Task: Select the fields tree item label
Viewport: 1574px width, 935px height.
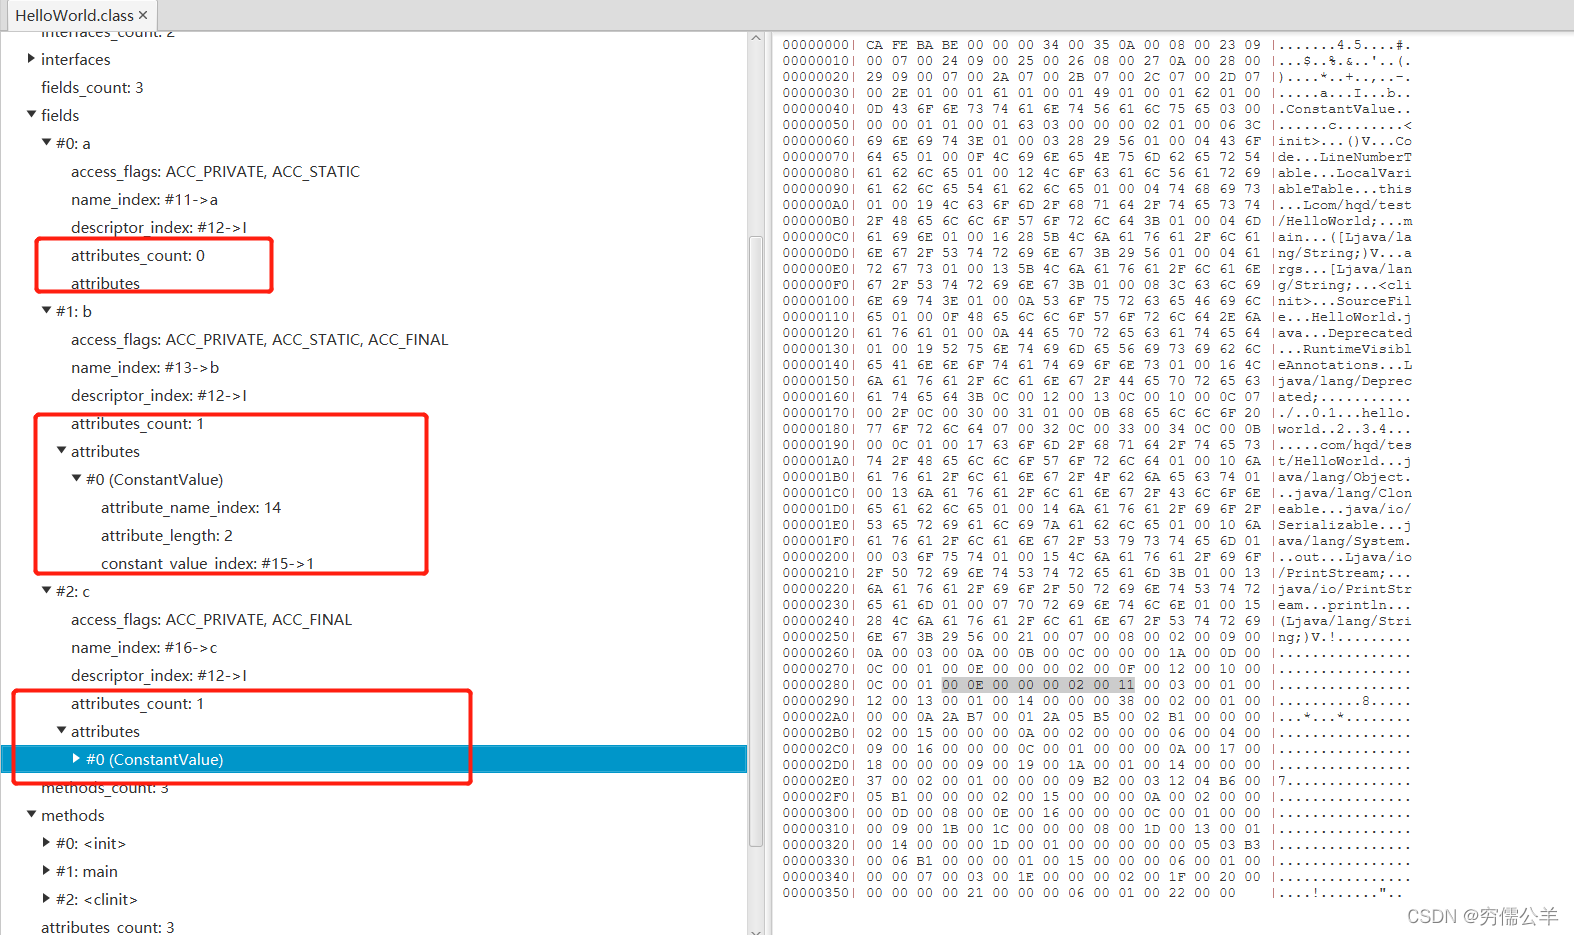Action: pos(60,115)
